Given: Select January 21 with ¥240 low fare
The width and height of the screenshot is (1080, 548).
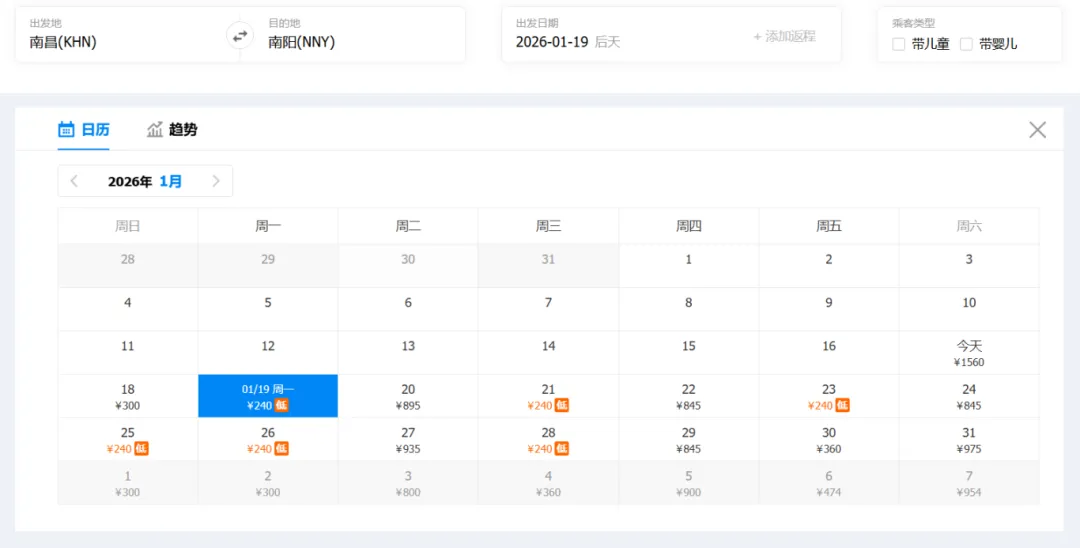Looking at the screenshot, I should pos(548,397).
